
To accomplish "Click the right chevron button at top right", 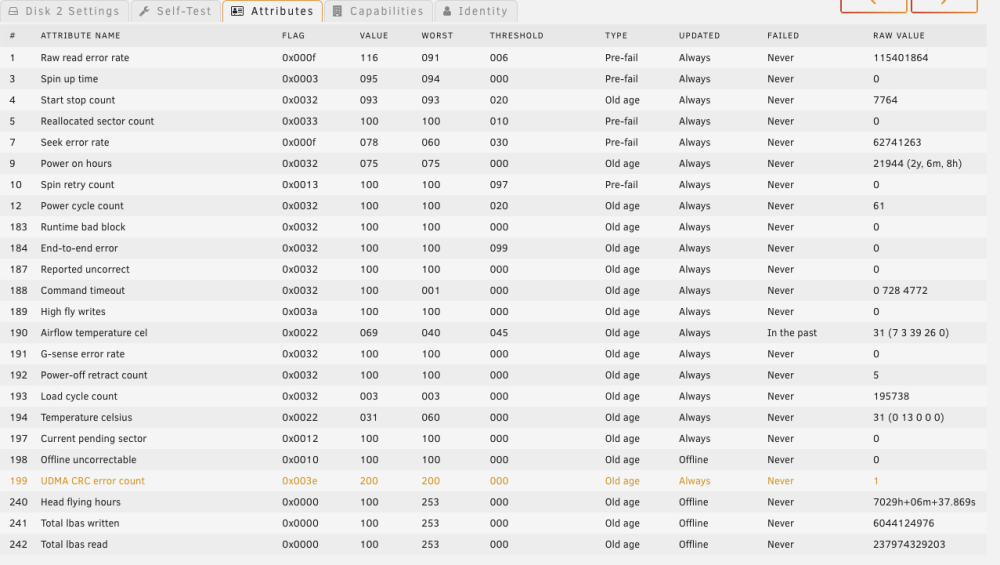I will point(944,5).
